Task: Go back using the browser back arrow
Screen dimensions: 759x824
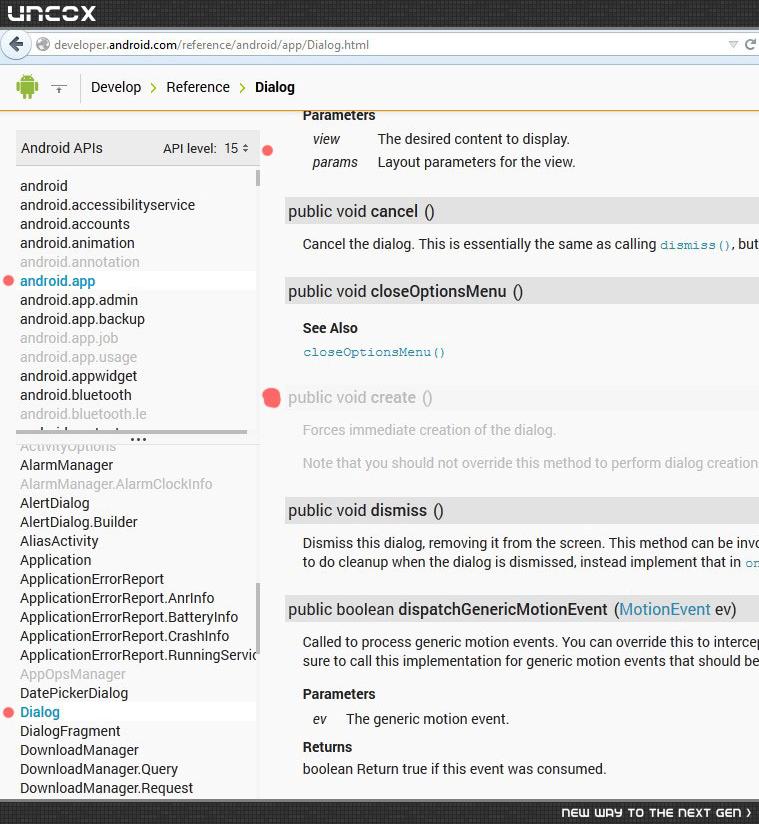Action: (x=16, y=44)
